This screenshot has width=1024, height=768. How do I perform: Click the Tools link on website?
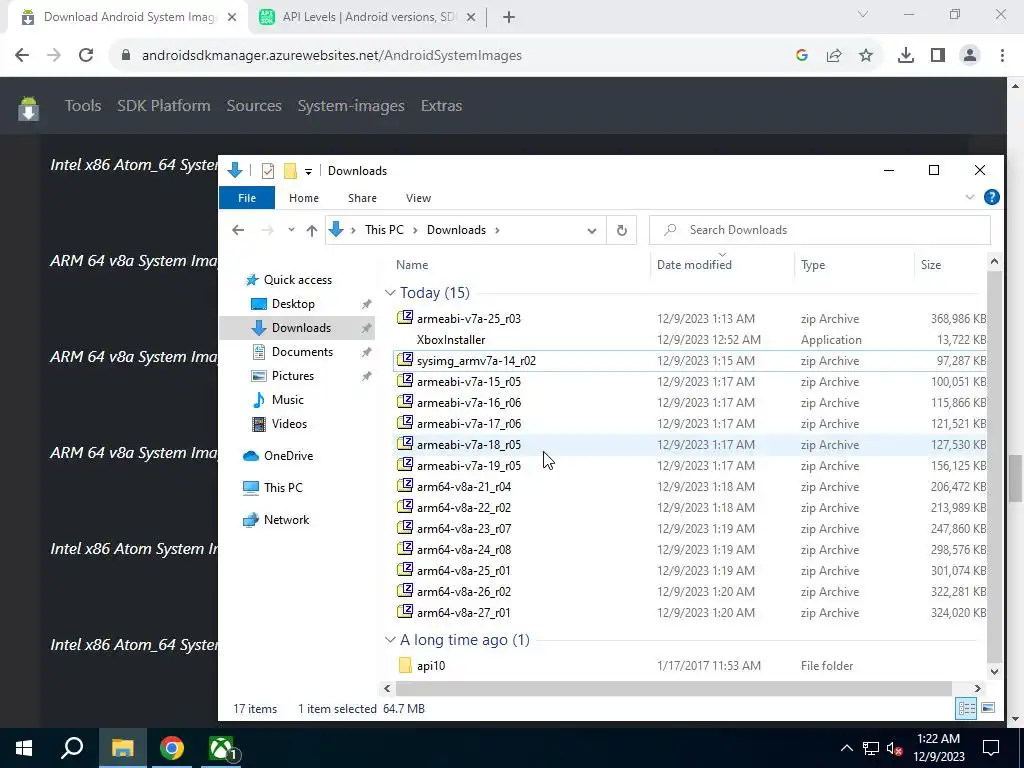(83, 106)
